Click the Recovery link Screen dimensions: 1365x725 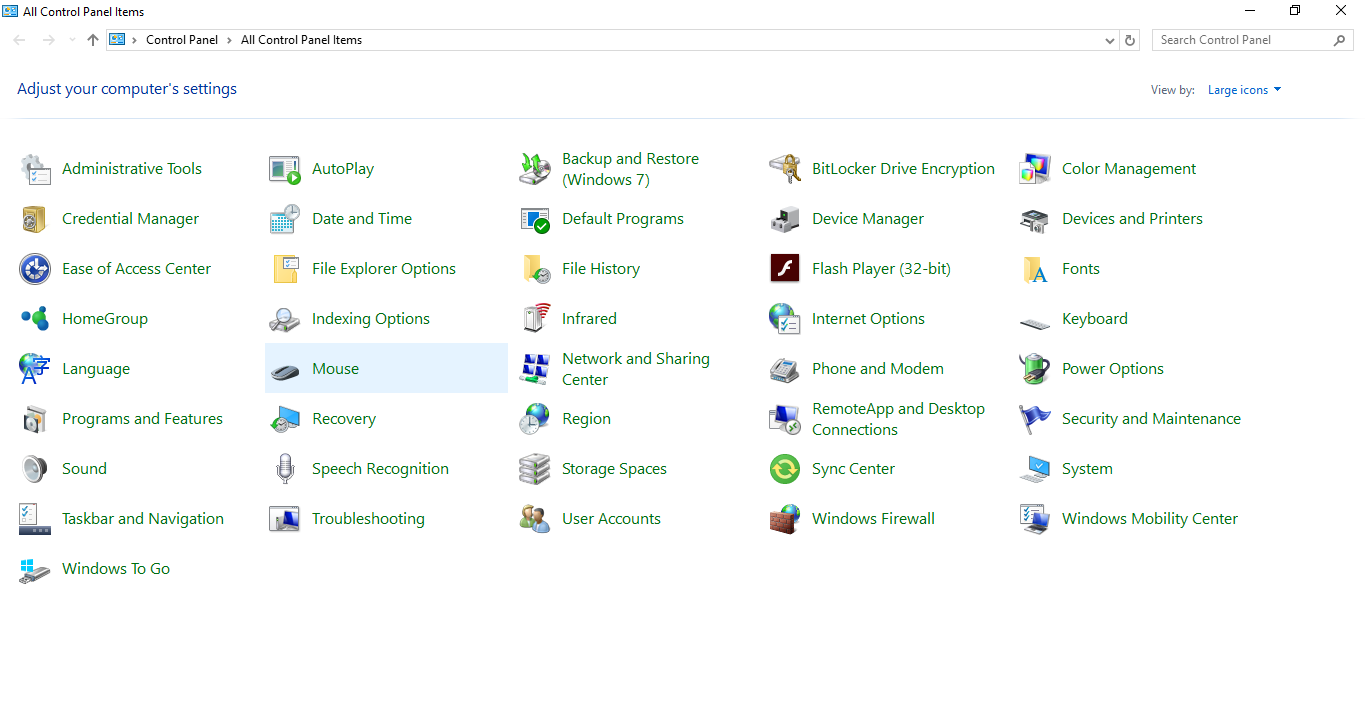pyautogui.click(x=344, y=419)
